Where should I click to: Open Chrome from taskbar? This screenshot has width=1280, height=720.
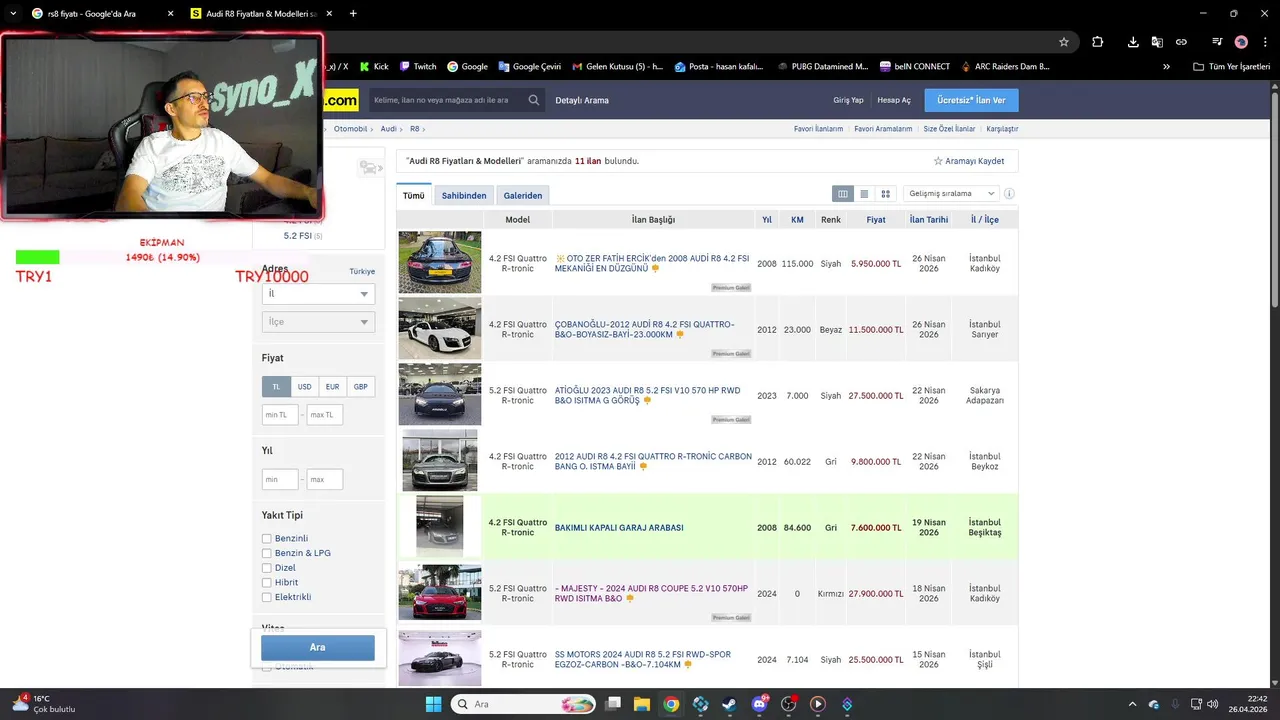pyautogui.click(x=671, y=704)
